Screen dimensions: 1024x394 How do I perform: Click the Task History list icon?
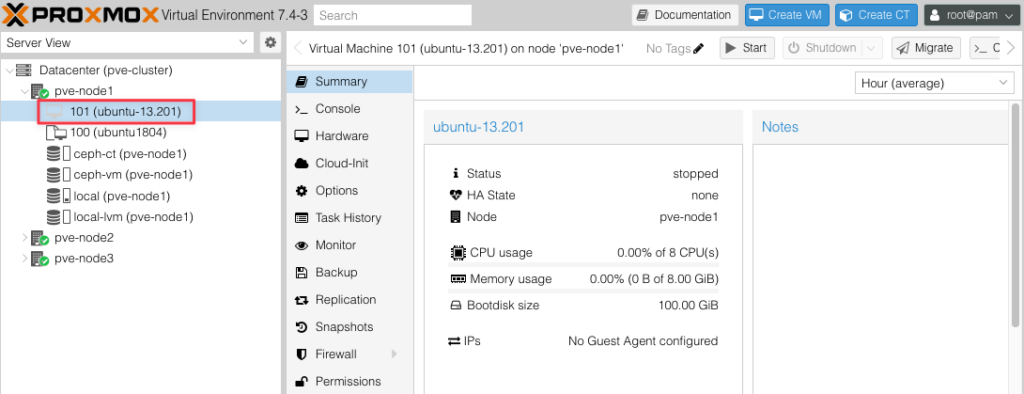point(301,218)
